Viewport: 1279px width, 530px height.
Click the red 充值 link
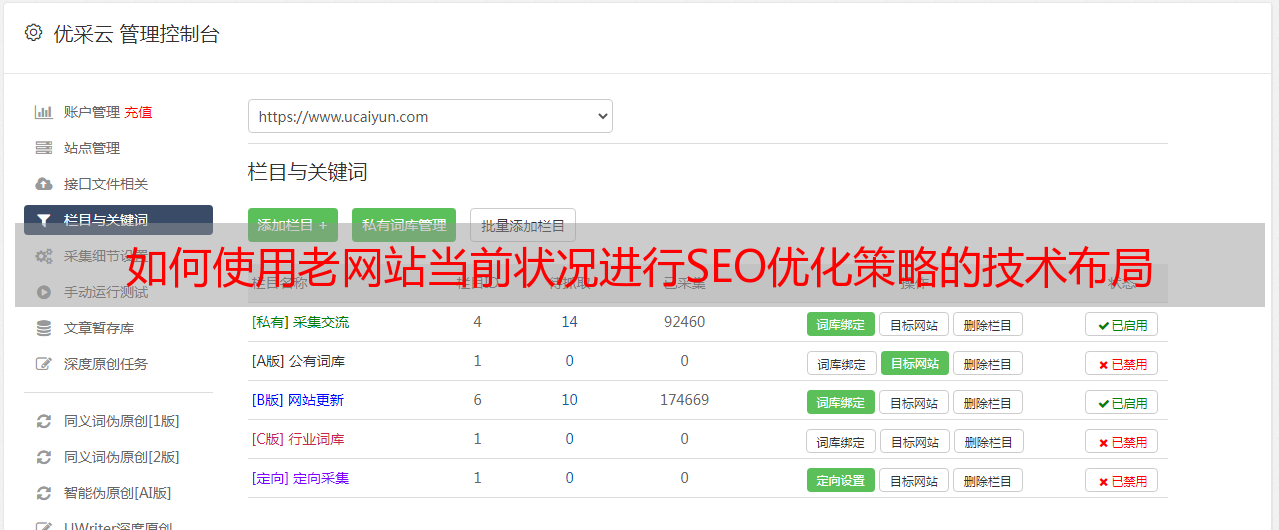[x=138, y=112]
